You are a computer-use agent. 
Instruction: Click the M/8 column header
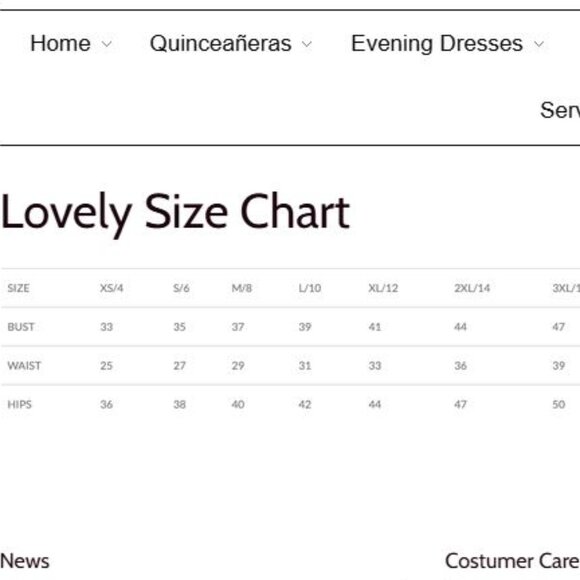click(242, 288)
